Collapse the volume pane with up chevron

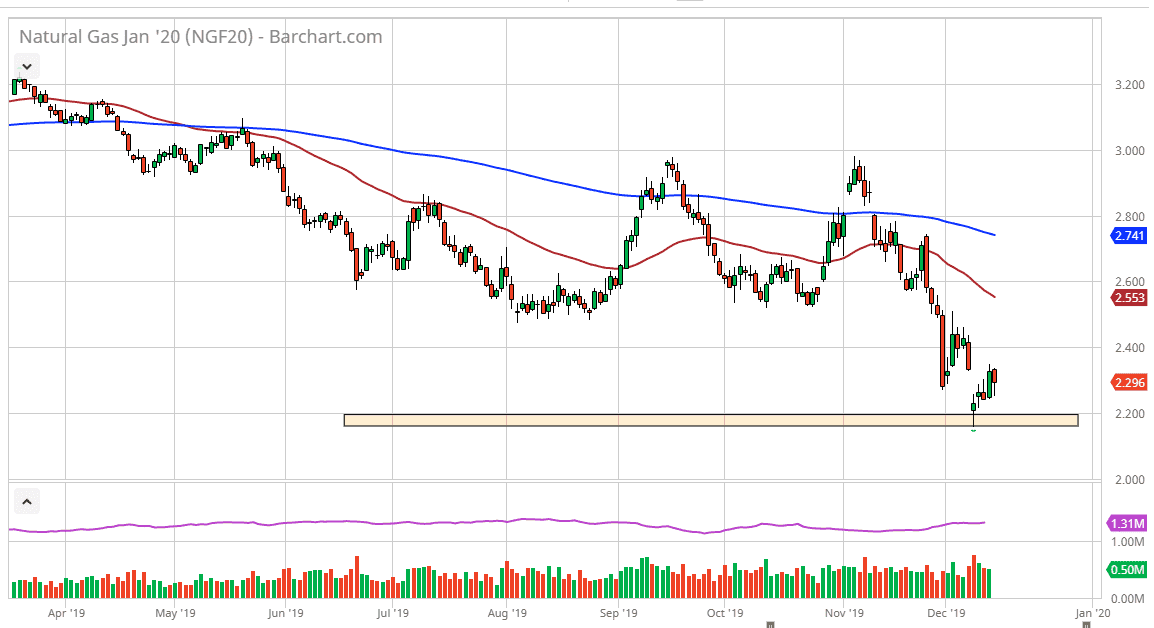(26, 502)
